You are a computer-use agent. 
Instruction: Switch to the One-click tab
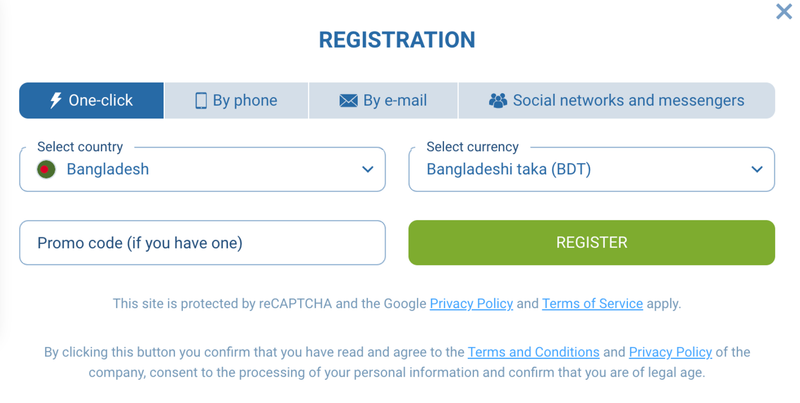pyautogui.click(x=91, y=101)
